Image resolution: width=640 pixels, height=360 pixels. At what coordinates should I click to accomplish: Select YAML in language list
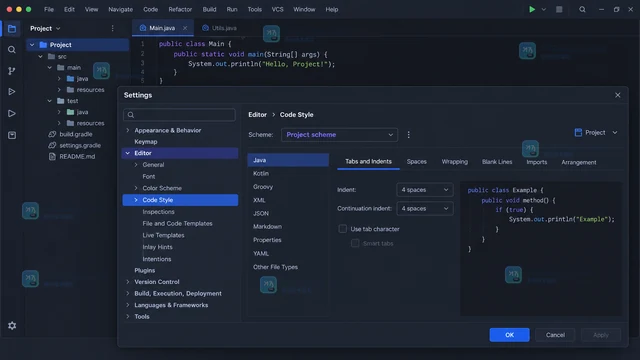(x=288, y=253)
